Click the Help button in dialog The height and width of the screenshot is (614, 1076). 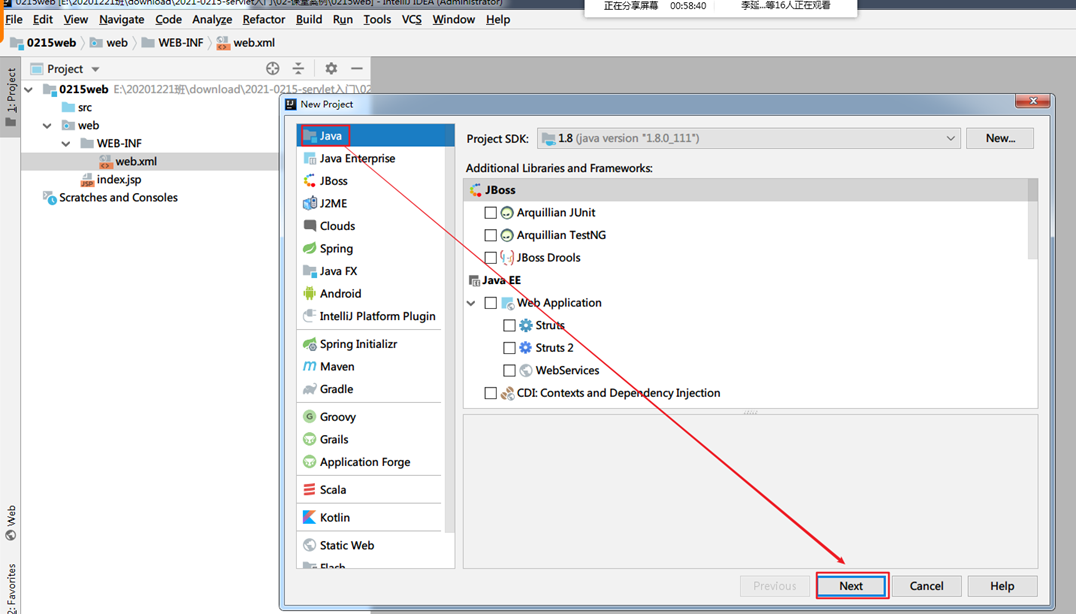[x=1002, y=586]
